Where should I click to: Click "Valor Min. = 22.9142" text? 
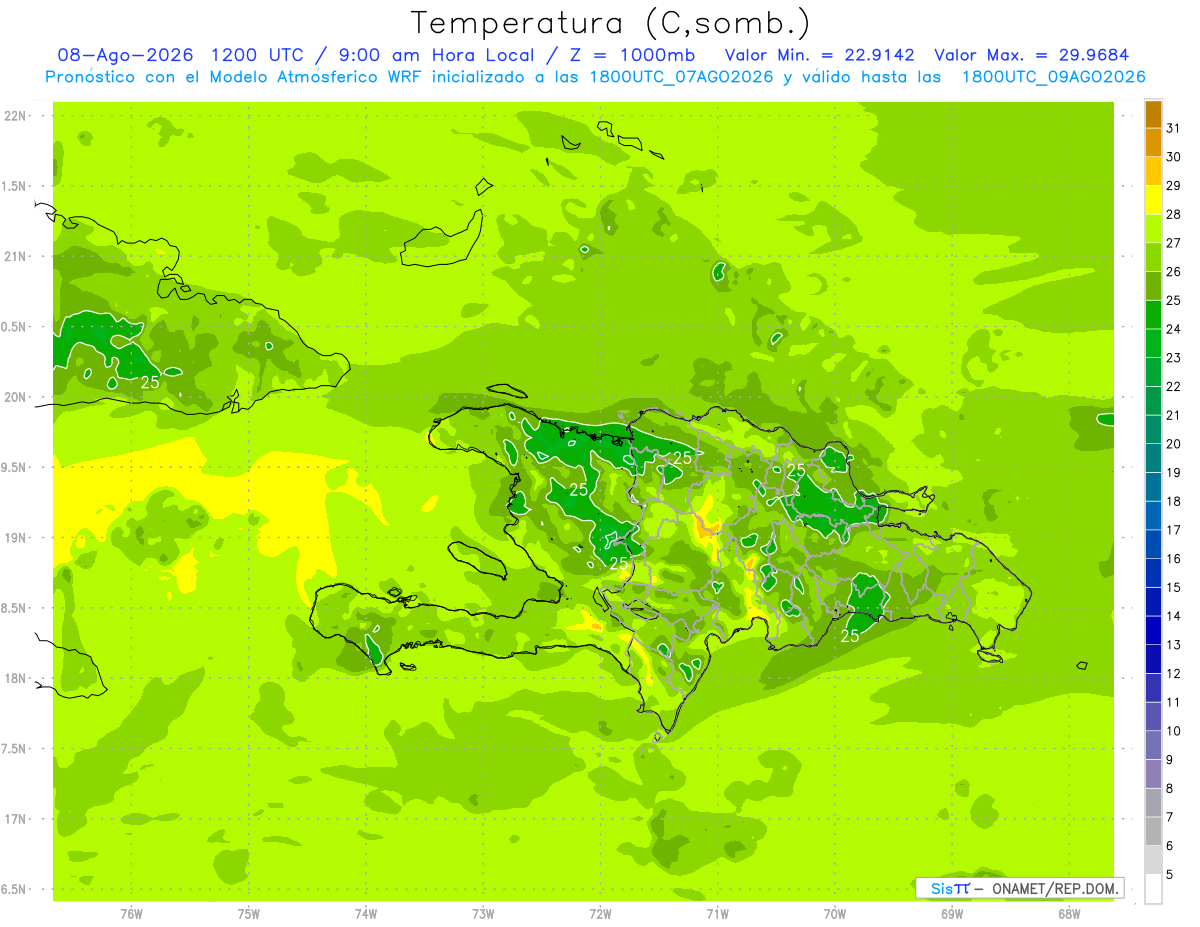(819, 55)
